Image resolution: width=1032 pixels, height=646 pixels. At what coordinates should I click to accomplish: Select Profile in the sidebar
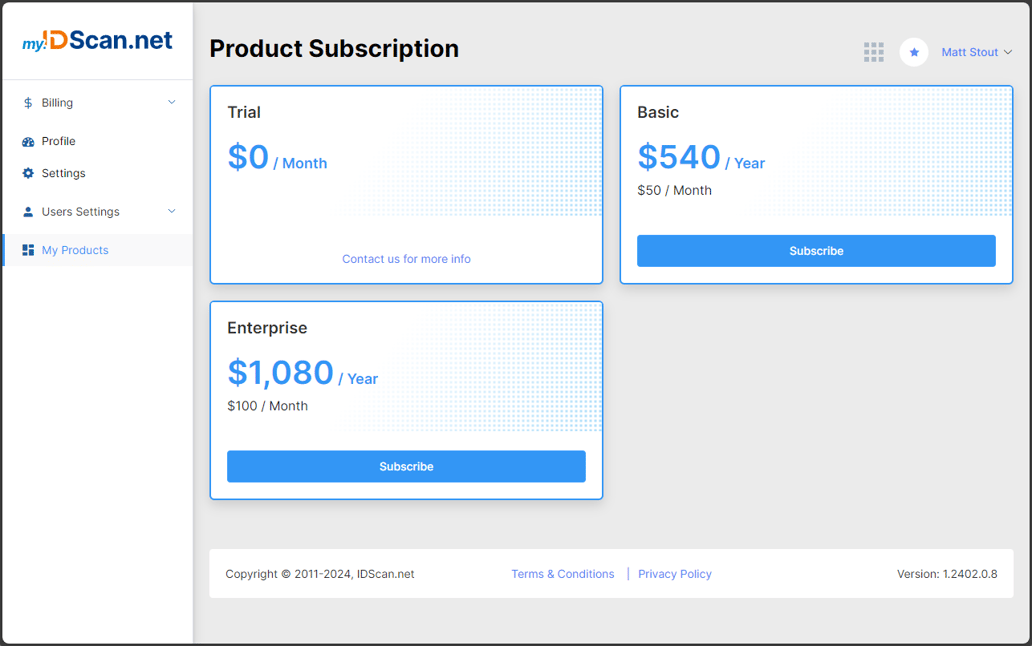56,141
